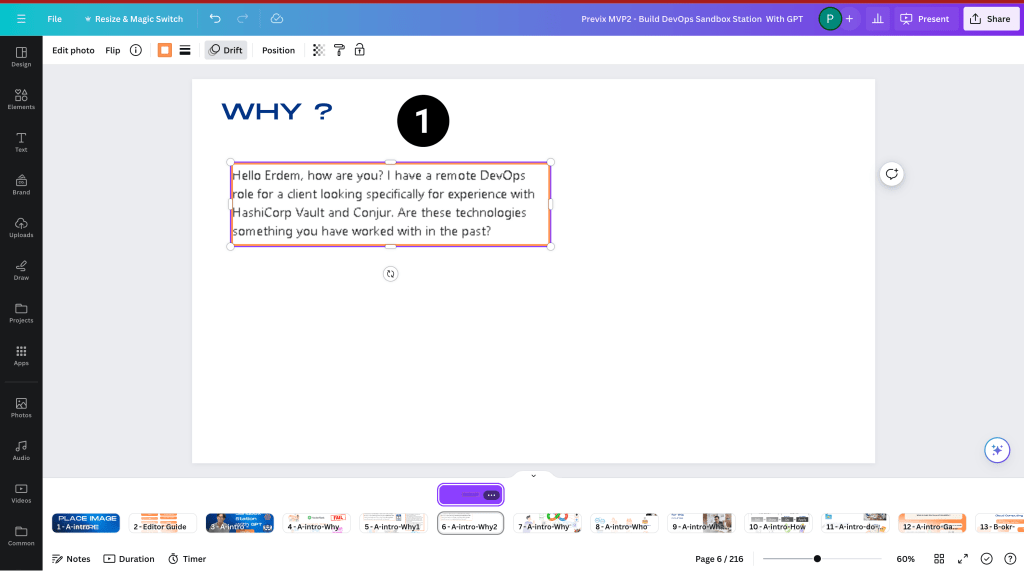Open the Videos panel

pyautogui.click(x=21, y=493)
